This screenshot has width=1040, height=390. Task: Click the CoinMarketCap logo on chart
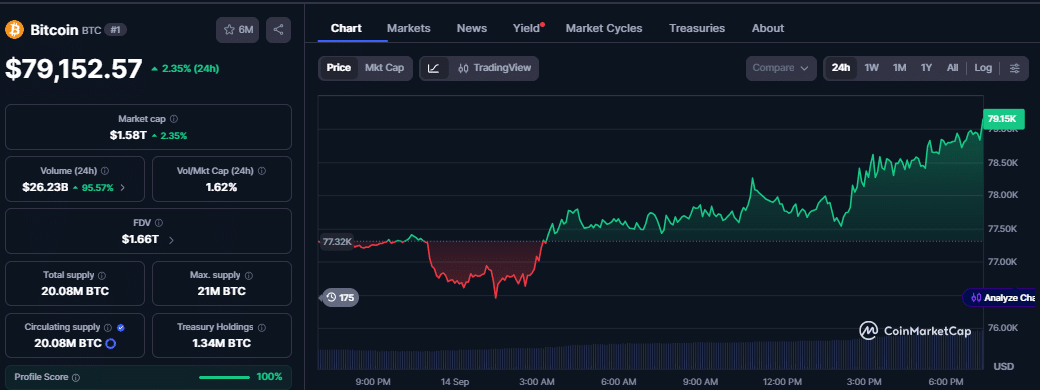pos(915,330)
